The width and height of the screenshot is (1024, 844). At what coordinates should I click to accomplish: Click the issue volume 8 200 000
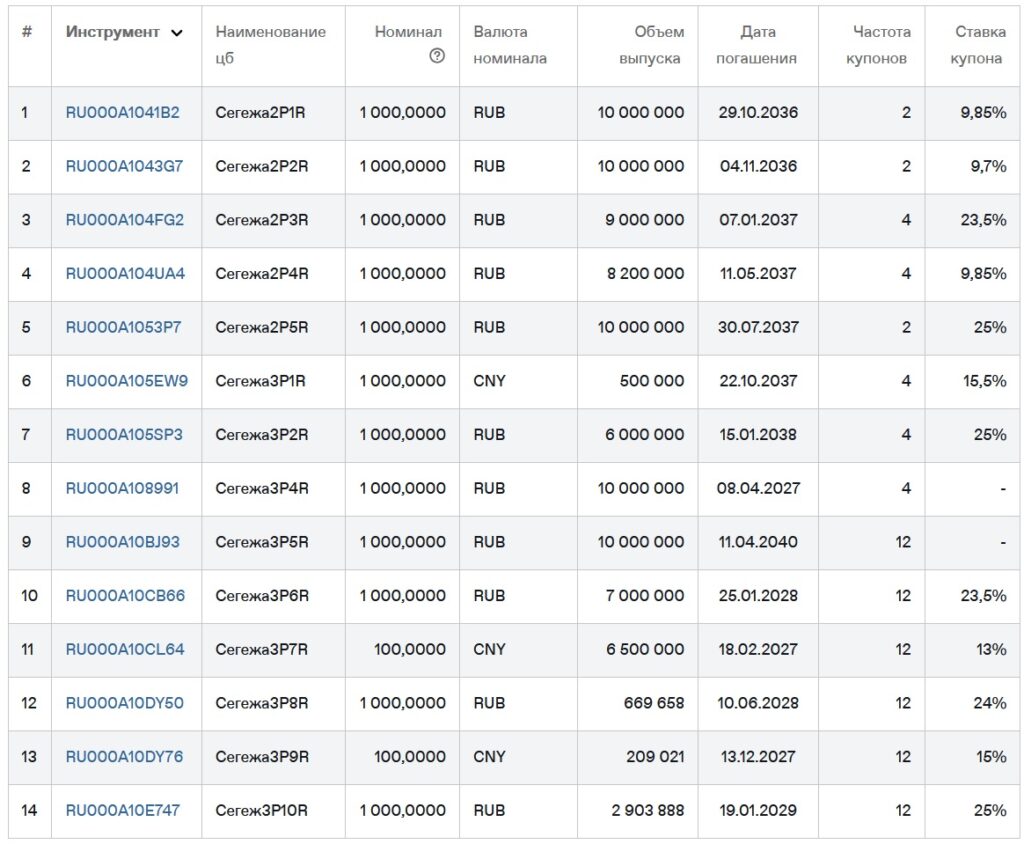point(645,273)
